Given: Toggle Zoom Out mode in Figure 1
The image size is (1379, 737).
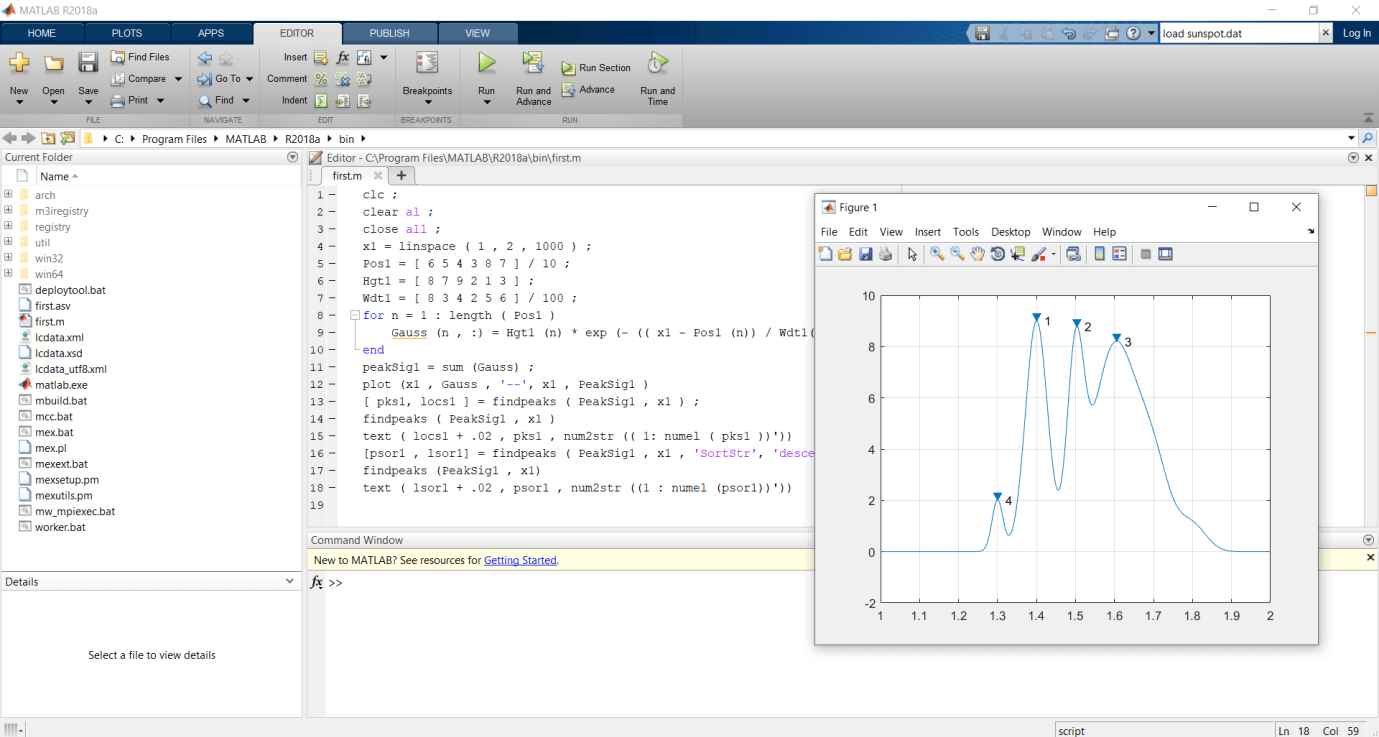Looking at the screenshot, I should [x=957, y=254].
